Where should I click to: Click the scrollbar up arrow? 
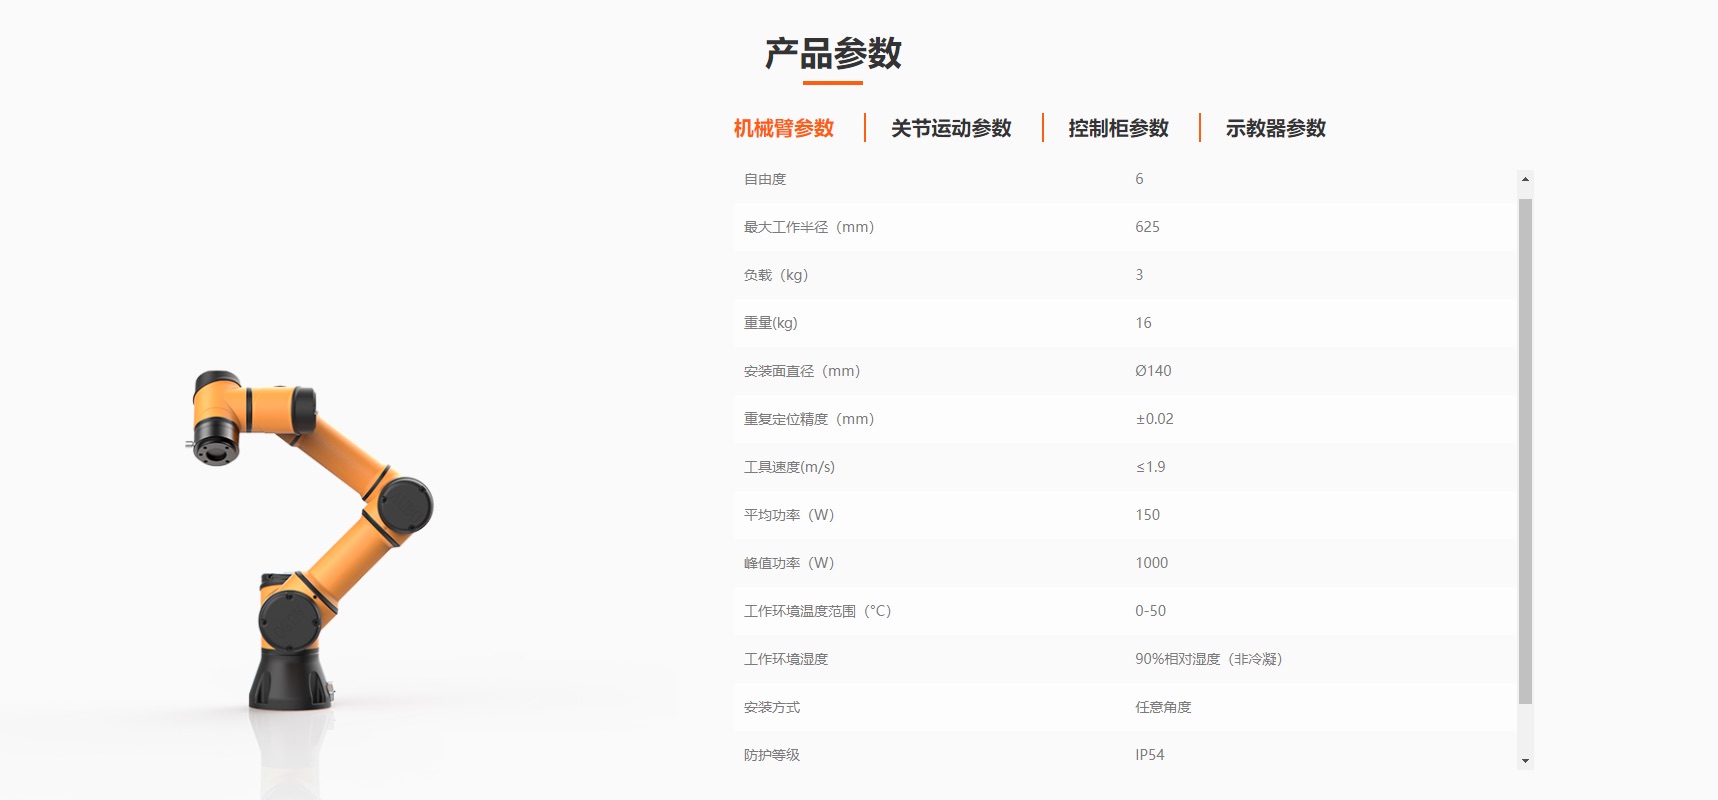pos(1525,180)
